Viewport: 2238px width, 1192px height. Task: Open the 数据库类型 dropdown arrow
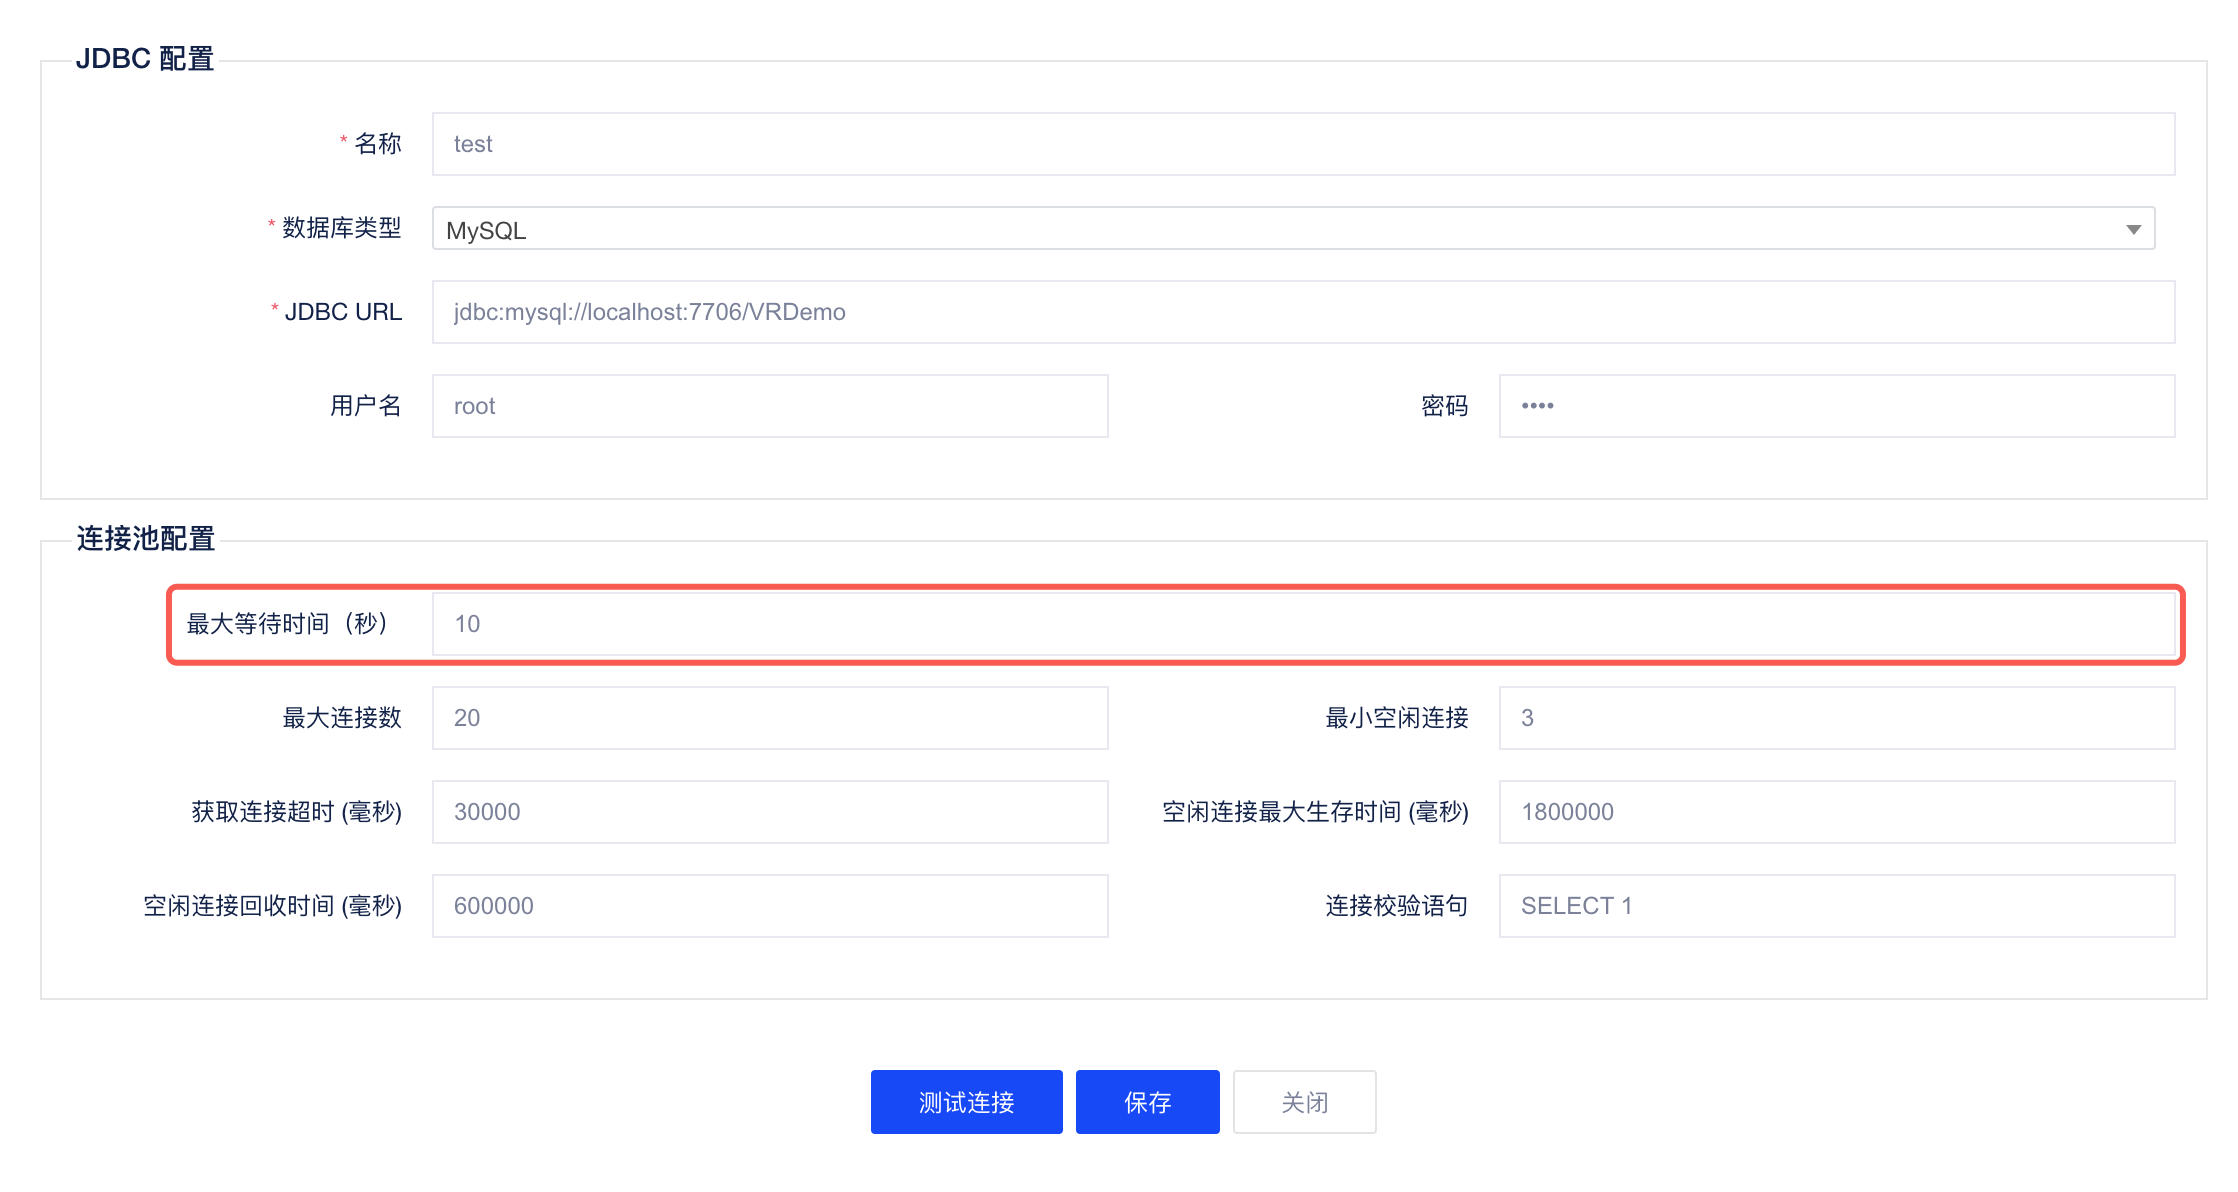2132,229
